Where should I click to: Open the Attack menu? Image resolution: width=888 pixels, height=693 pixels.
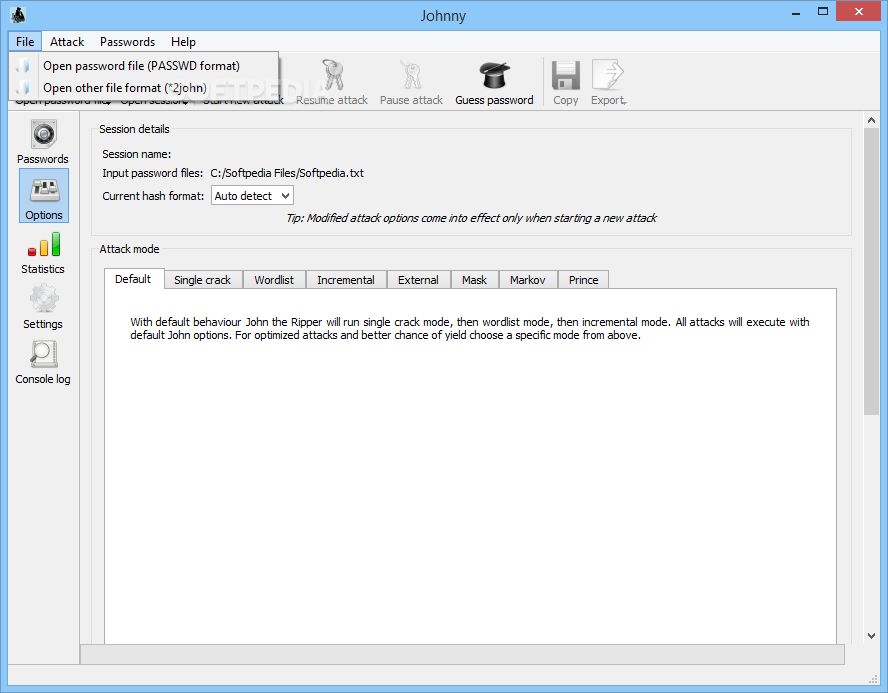point(67,42)
